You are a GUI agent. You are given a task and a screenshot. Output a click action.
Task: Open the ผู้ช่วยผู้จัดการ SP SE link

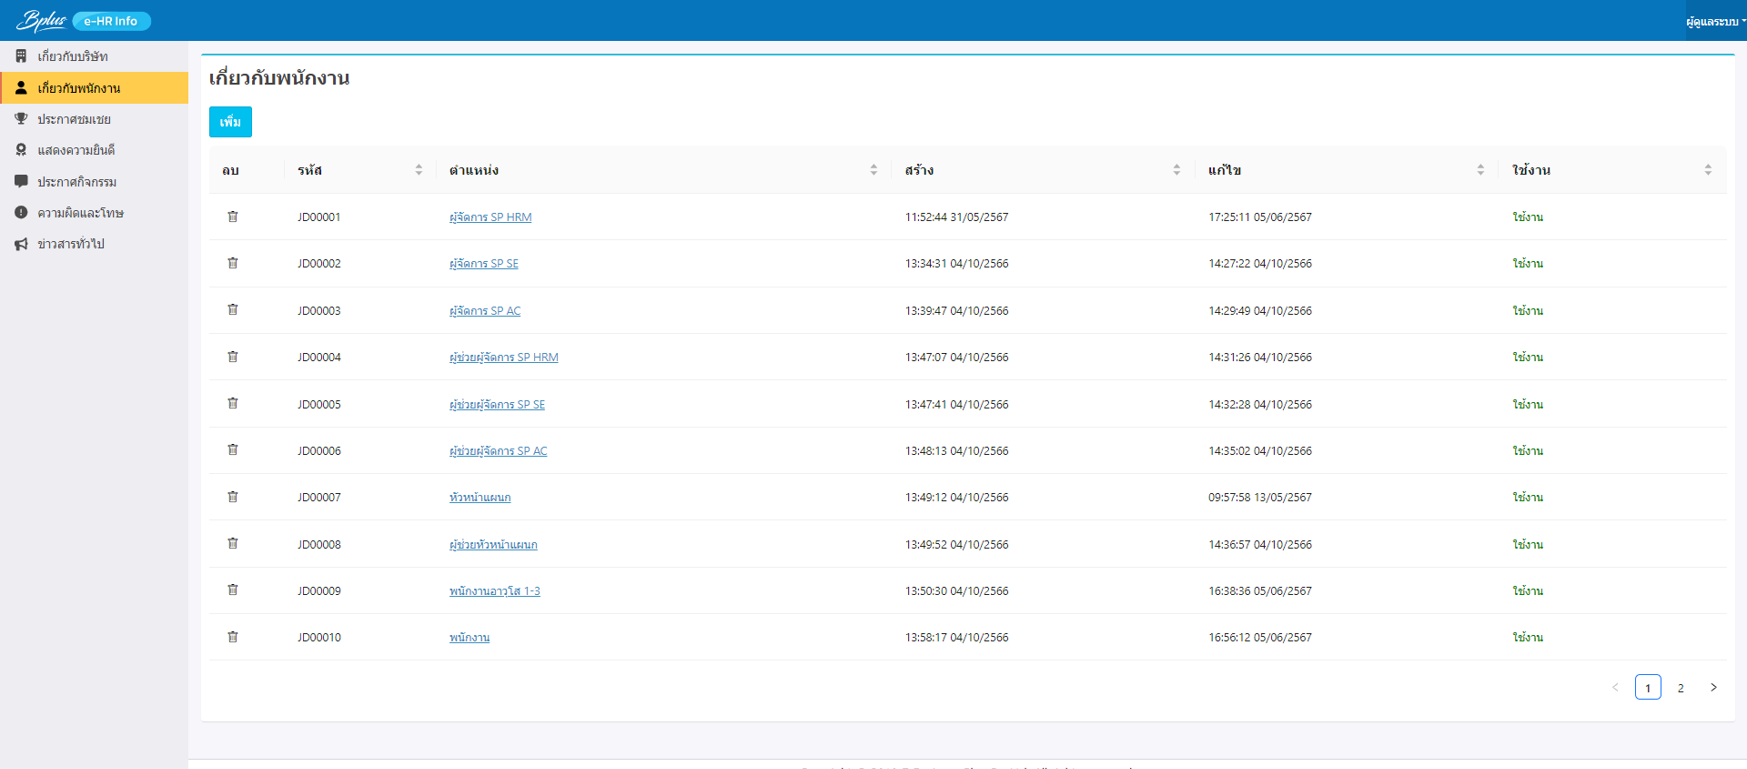[x=497, y=404]
